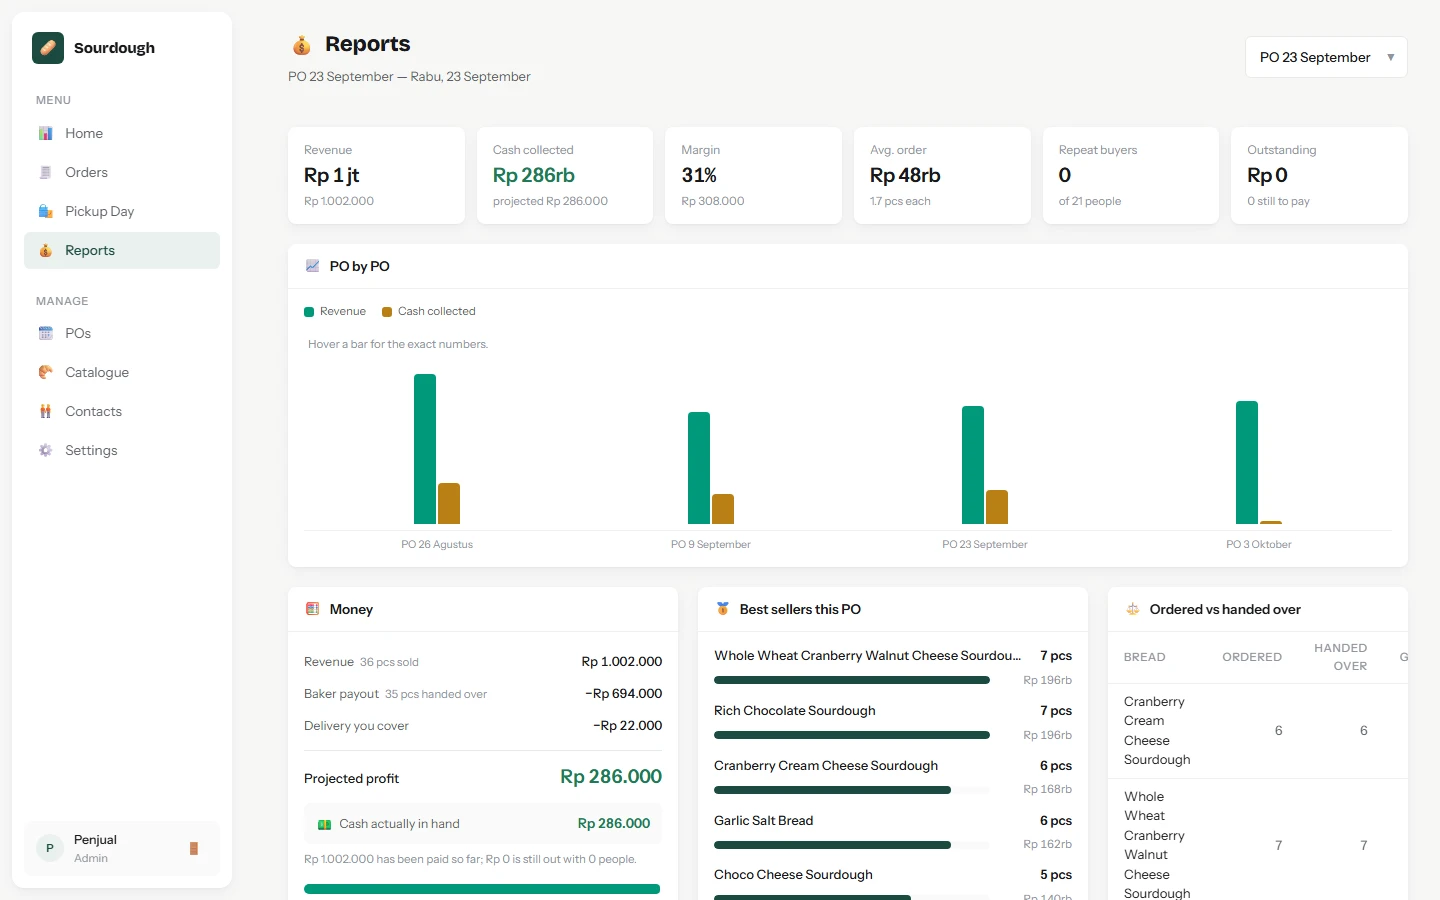The image size is (1440, 900).
Task: Click the PO 26 Agustus cash collected bar
Action: (449, 503)
